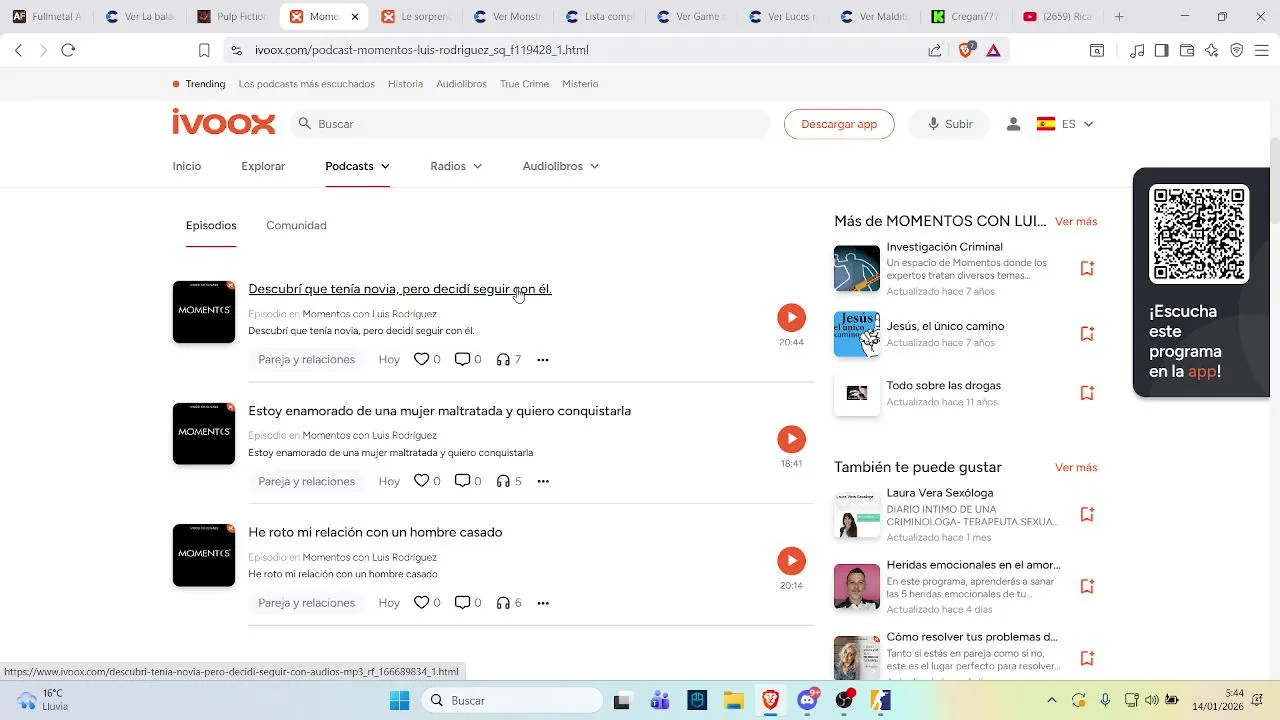1280x720 pixels.
Task: Follow 'Investigación Criminal' with bookmark icon
Action: (1087, 268)
